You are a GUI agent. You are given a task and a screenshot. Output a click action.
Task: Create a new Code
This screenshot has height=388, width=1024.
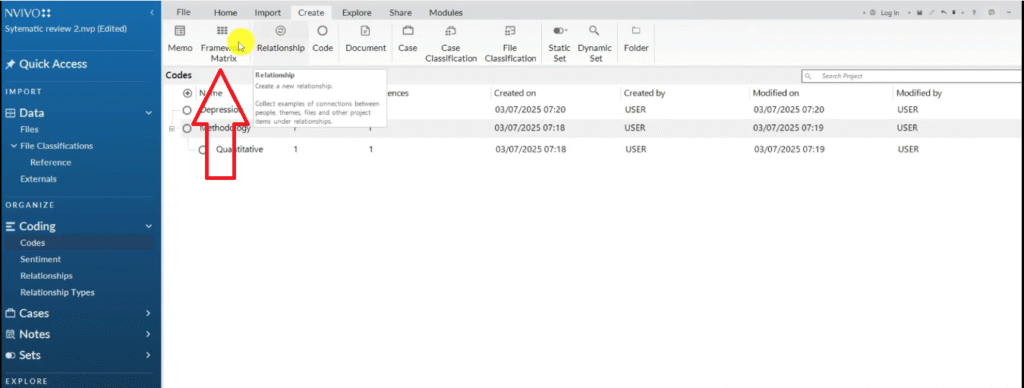323,39
